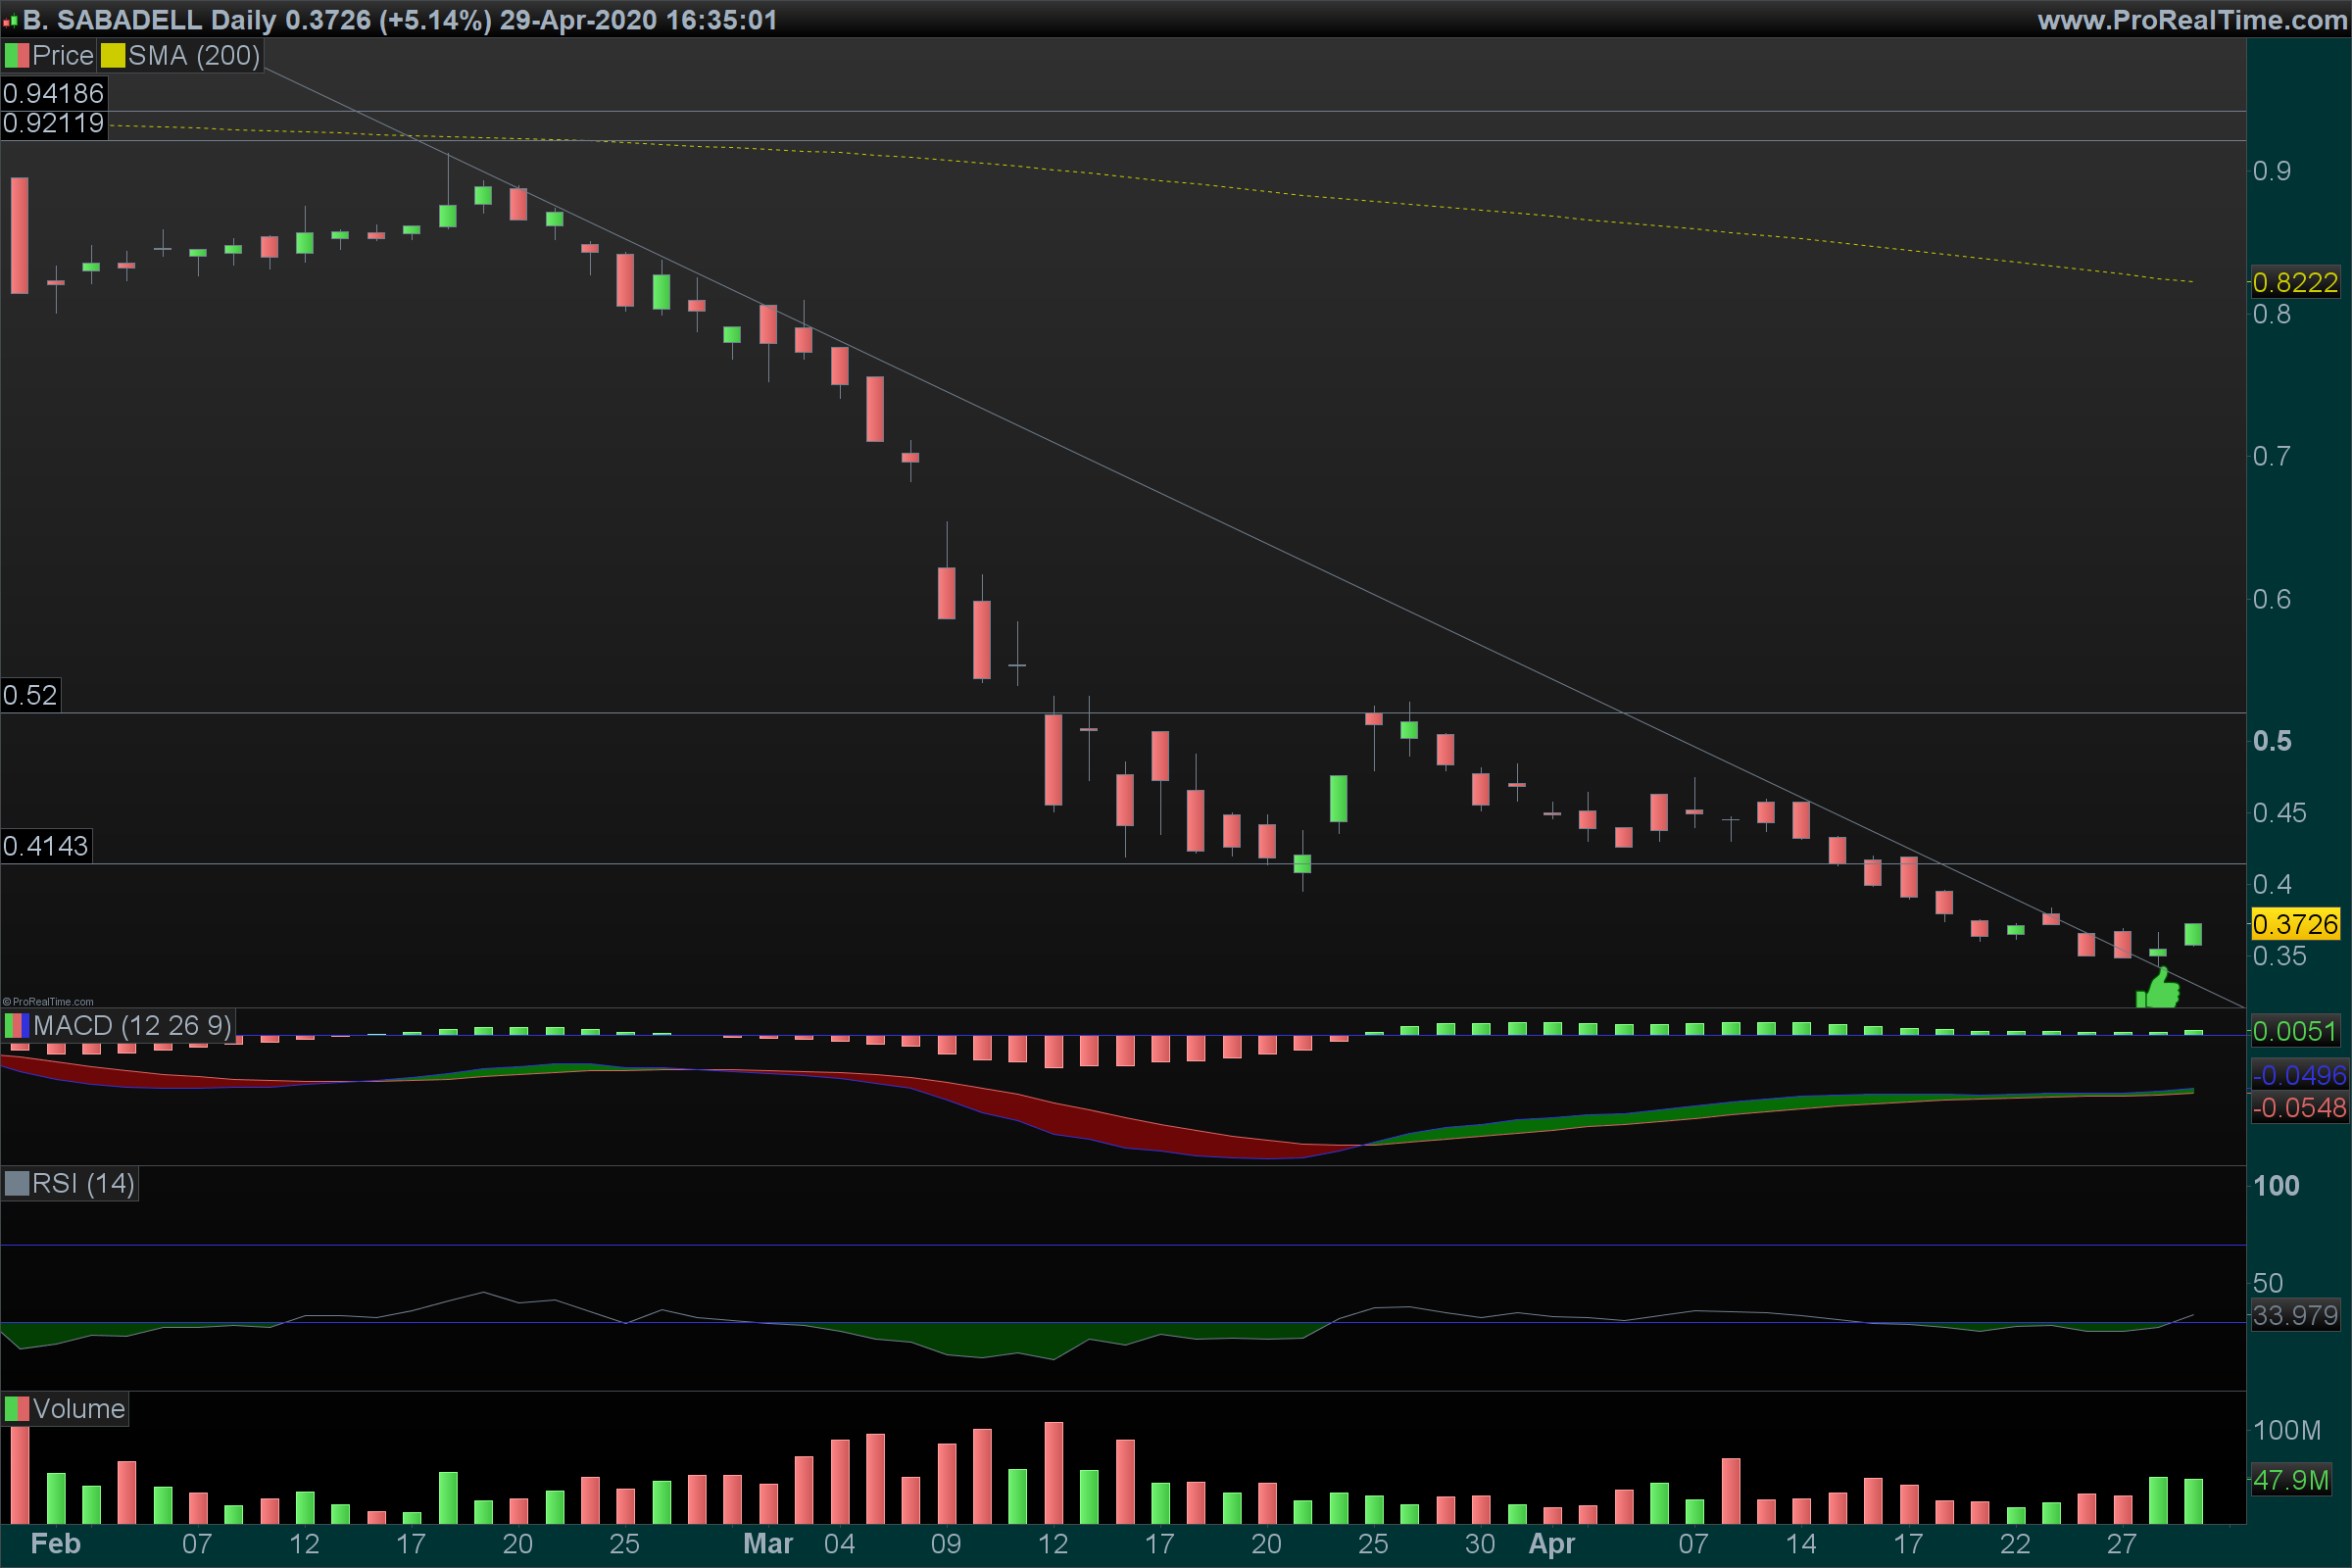The width and height of the screenshot is (2352, 1568).
Task: Click the candlestick icon beside B. SABADELL title
Action: tap(11, 21)
